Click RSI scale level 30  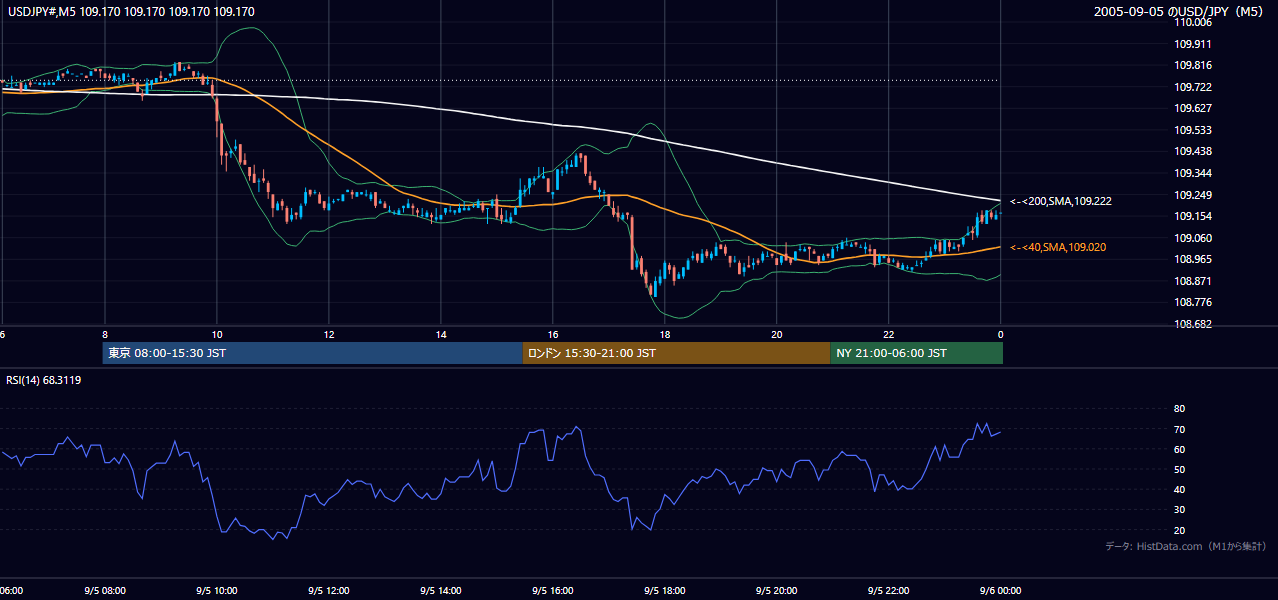point(1179,510)
